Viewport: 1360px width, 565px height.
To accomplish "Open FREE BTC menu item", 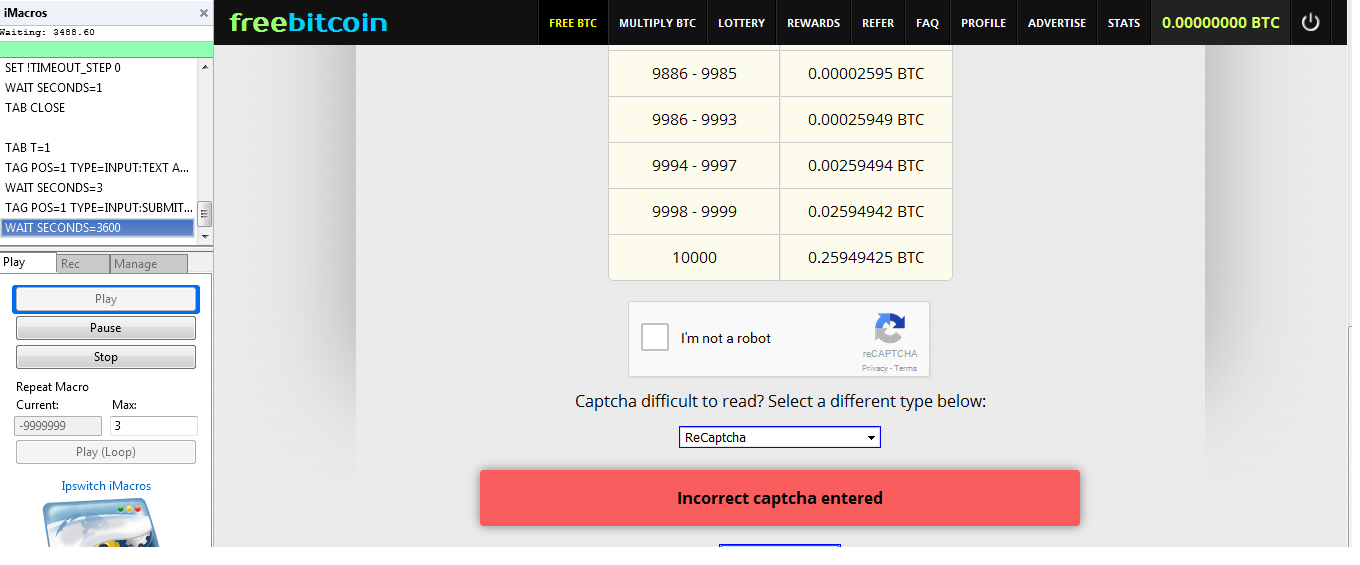I will [x=573, y=23].
